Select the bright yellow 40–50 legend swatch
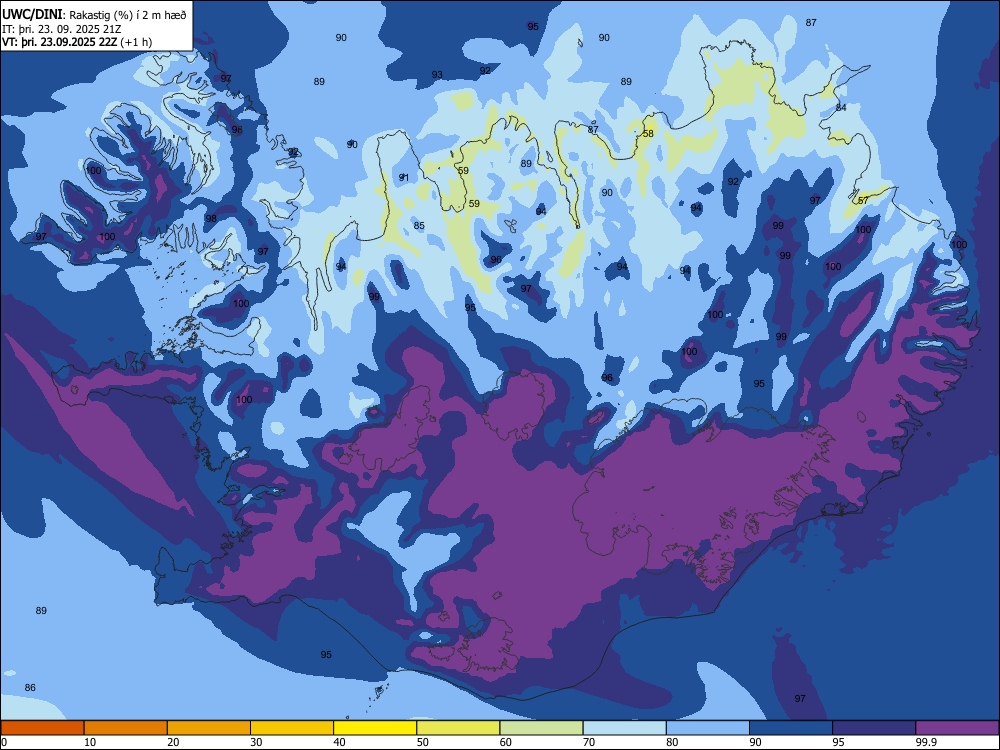Image resolution: width=1000 pixels, height=750 pixels. [x=375, y=728]
